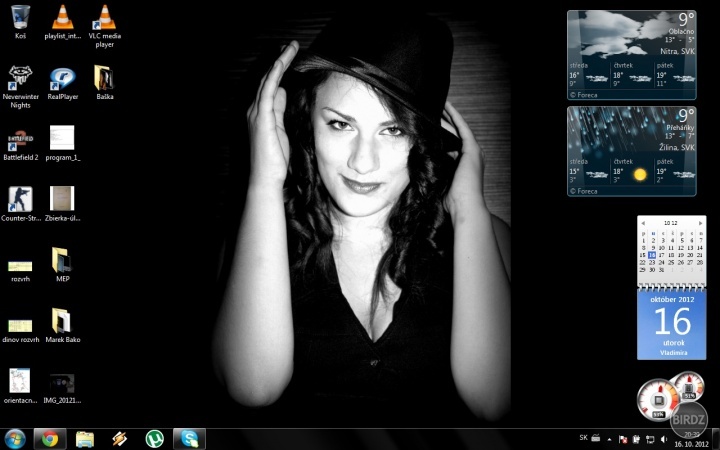Select the orientacn... document icon
The height and width of the screenshot is (450, 720).
20,386
